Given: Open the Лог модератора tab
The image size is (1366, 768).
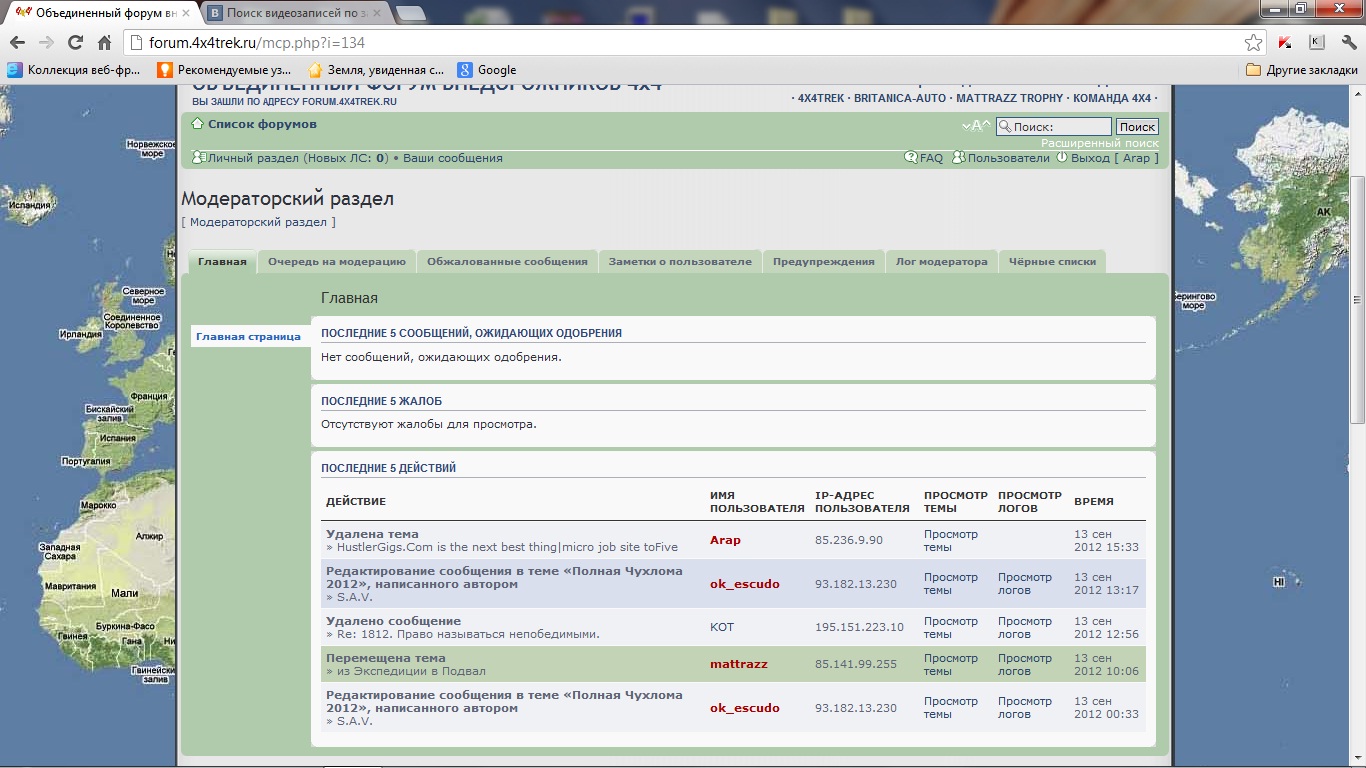Looking at the screenshot, I should tap(941, 262).
